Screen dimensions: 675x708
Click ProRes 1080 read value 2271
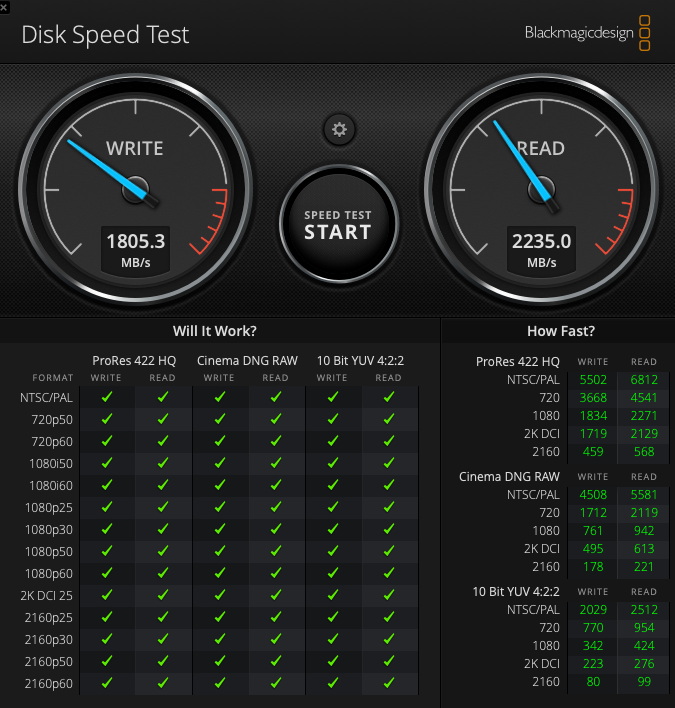click(644, 416)
